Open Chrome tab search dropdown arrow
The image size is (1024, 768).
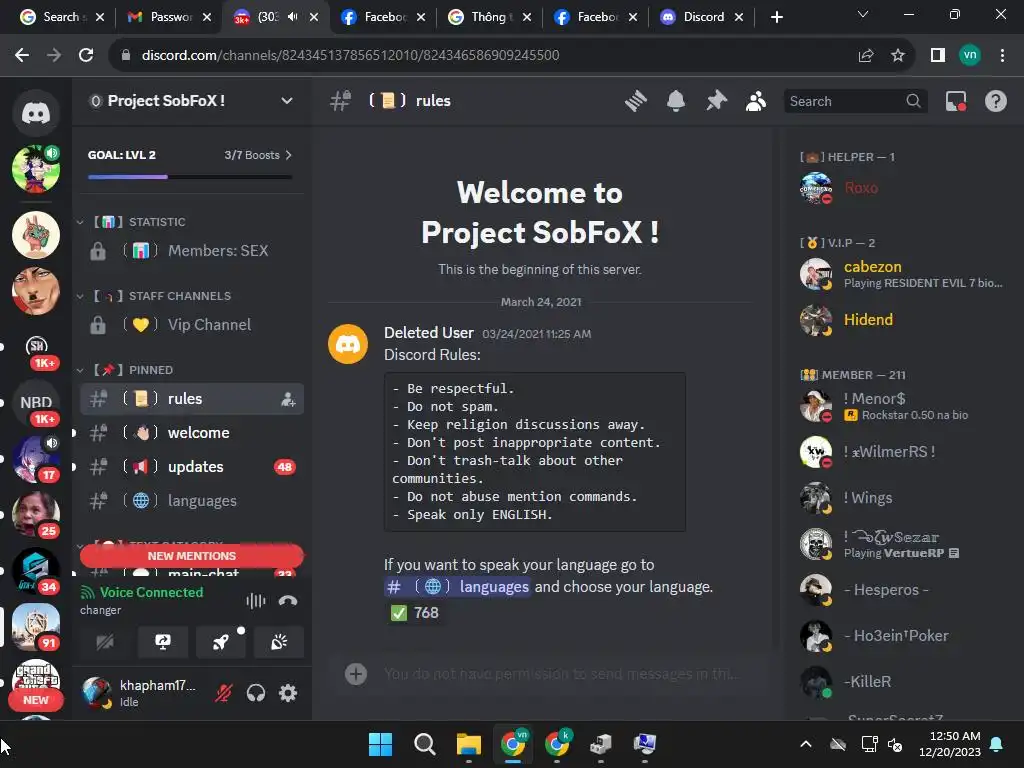863,15
